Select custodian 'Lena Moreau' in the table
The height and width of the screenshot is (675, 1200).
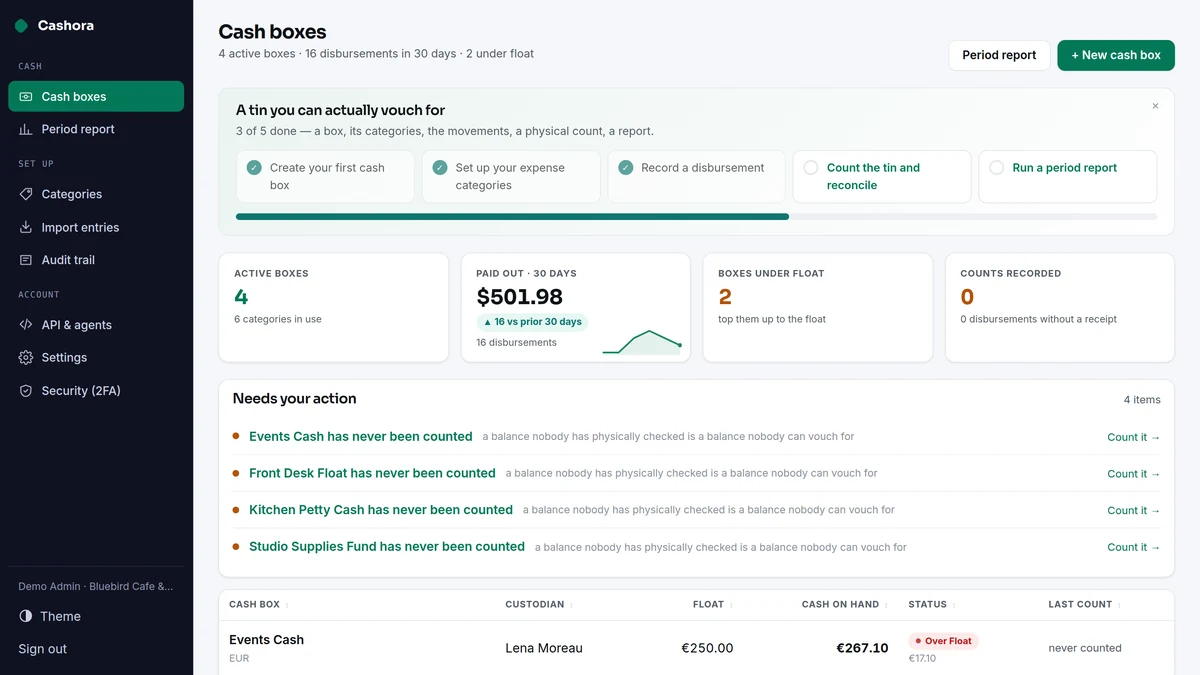(x=544, y=648)
